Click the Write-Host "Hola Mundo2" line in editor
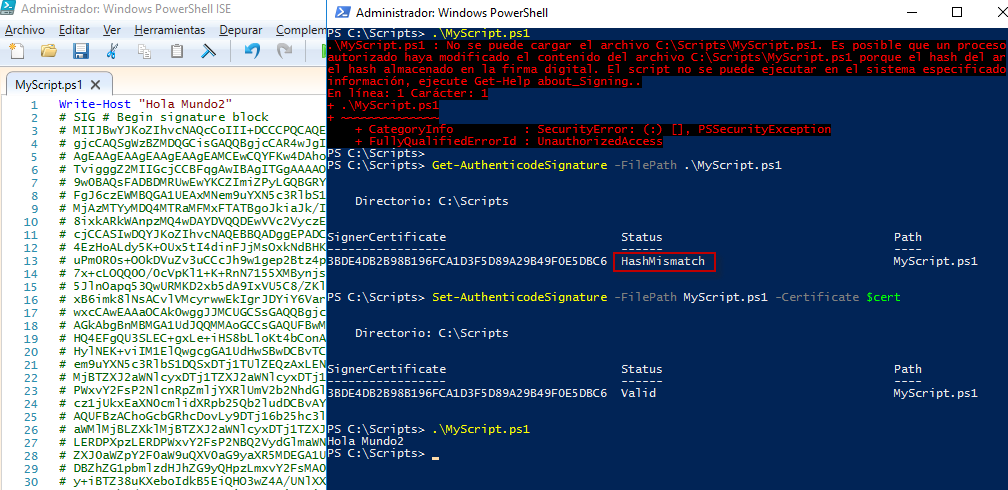Screen dimensions: 1008x490 tap(145, 104)
